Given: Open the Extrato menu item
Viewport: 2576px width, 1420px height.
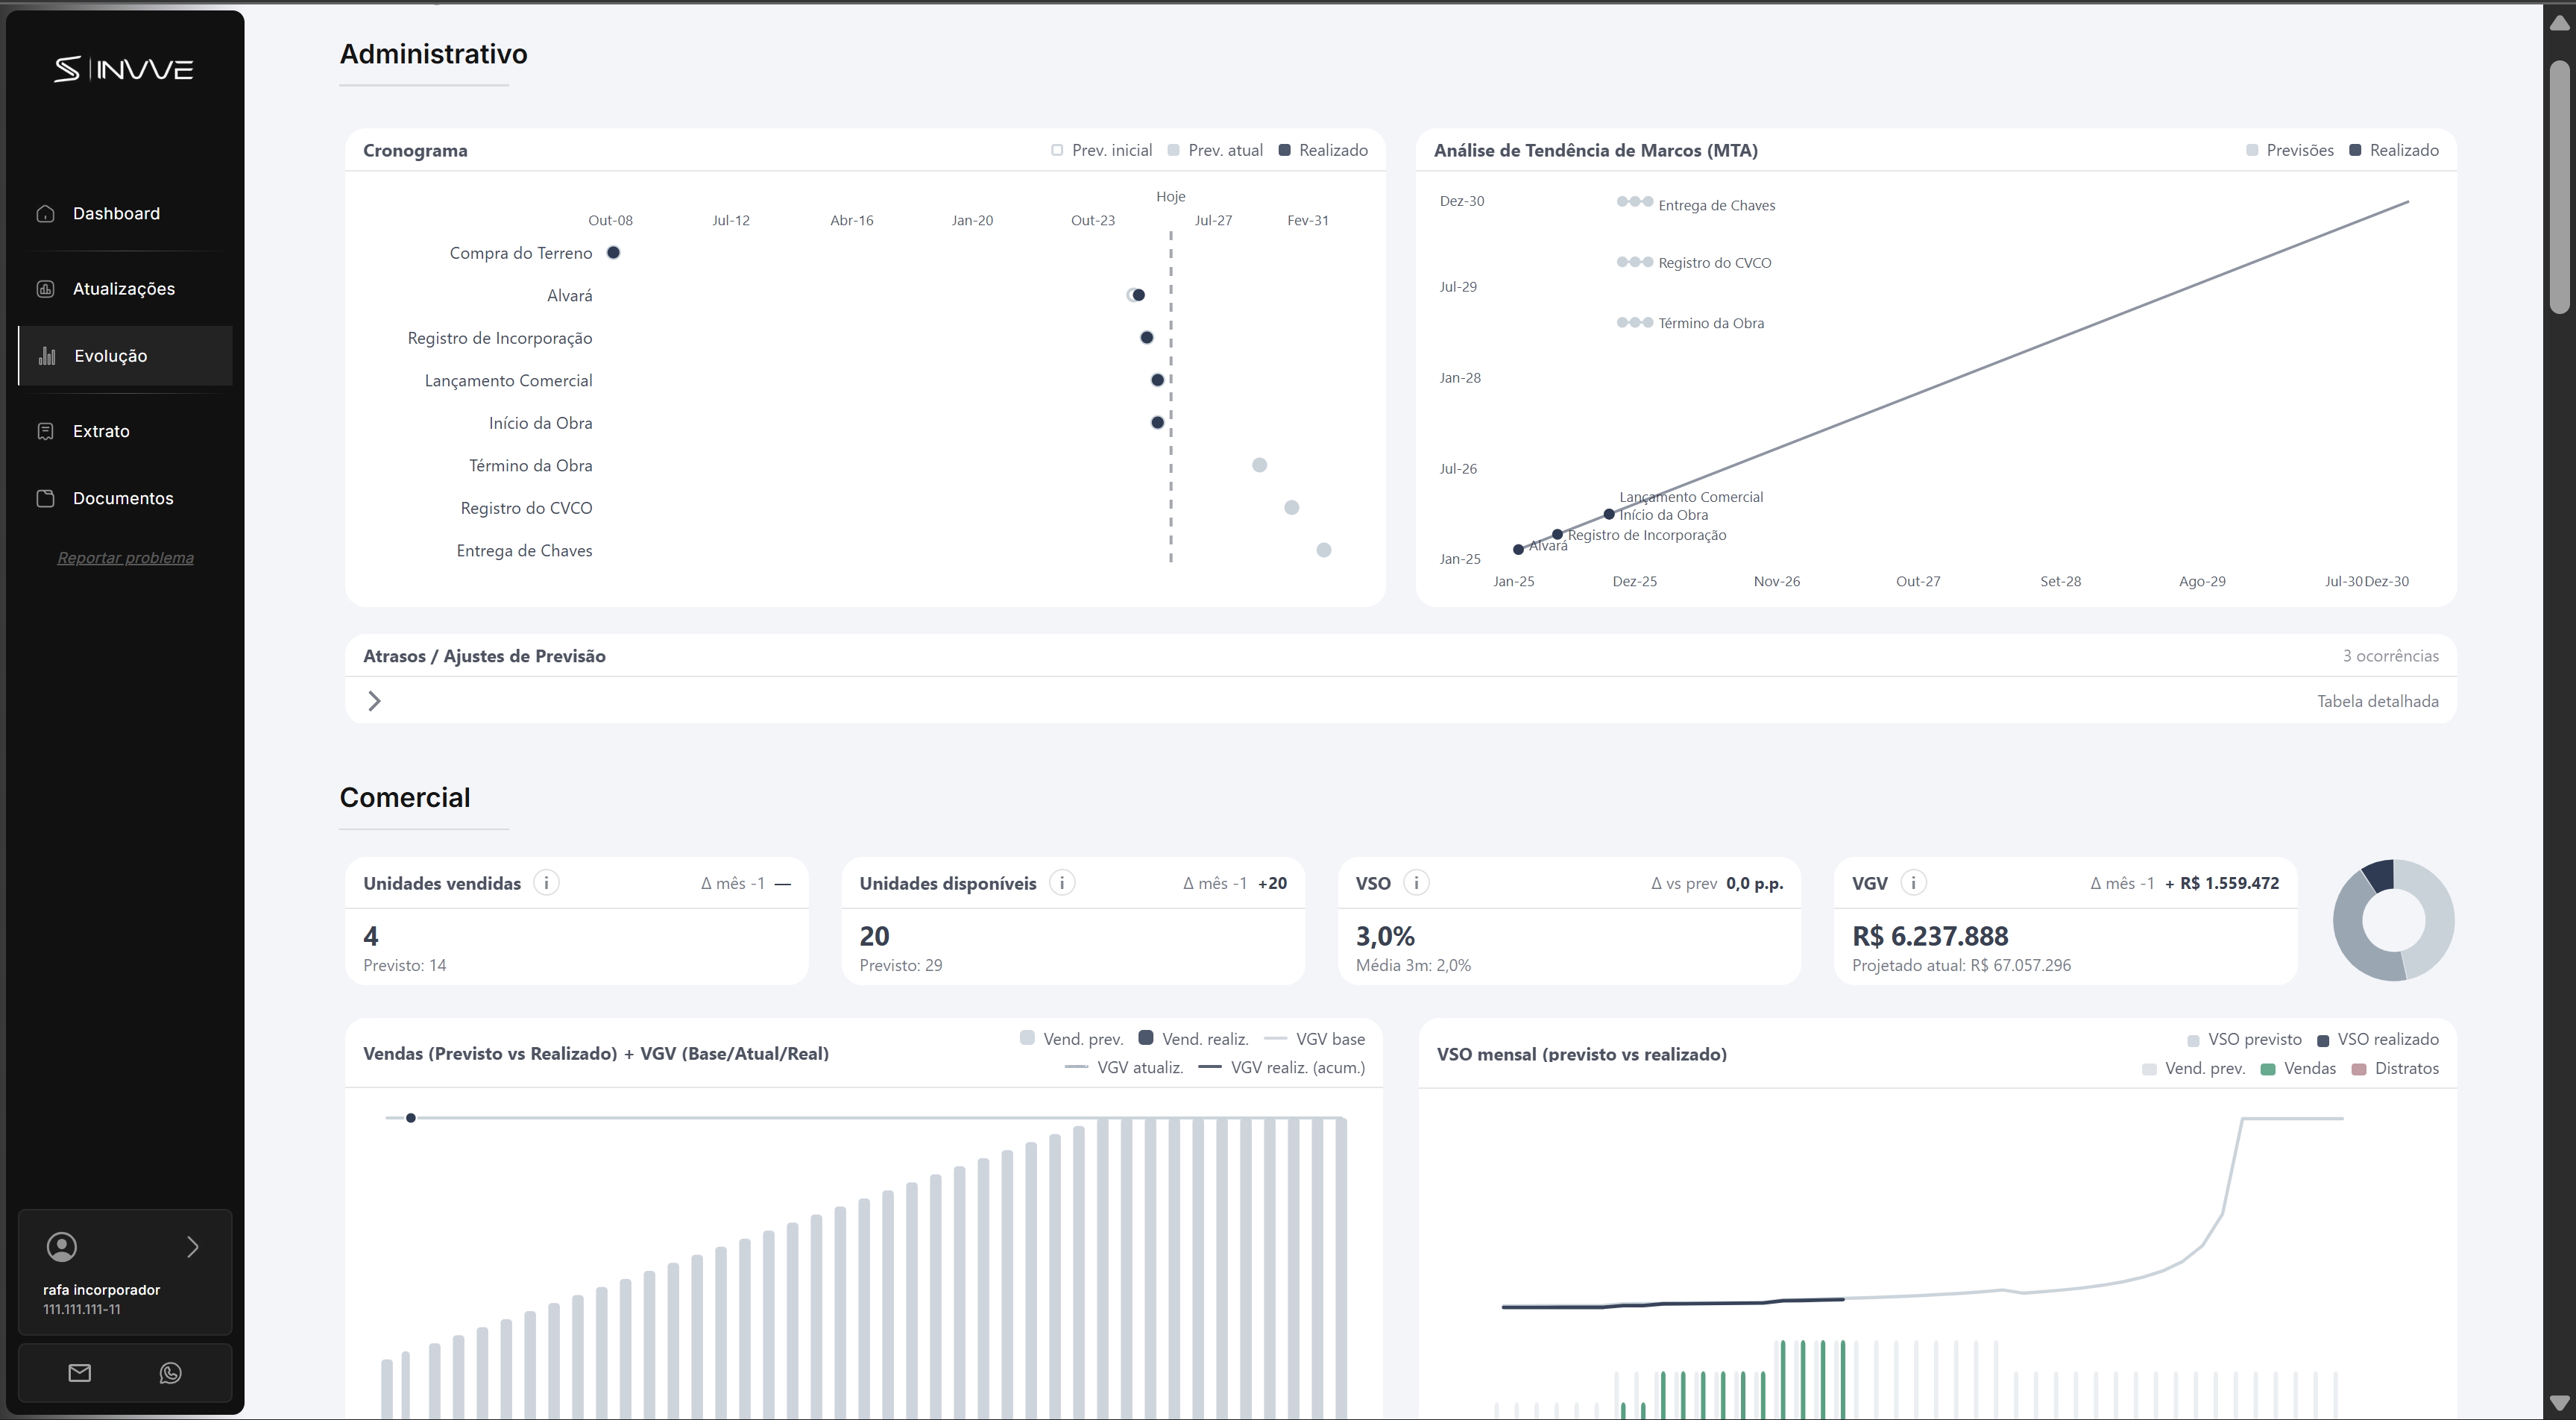Looking at the screenshot, I should (x=101, y=431).
